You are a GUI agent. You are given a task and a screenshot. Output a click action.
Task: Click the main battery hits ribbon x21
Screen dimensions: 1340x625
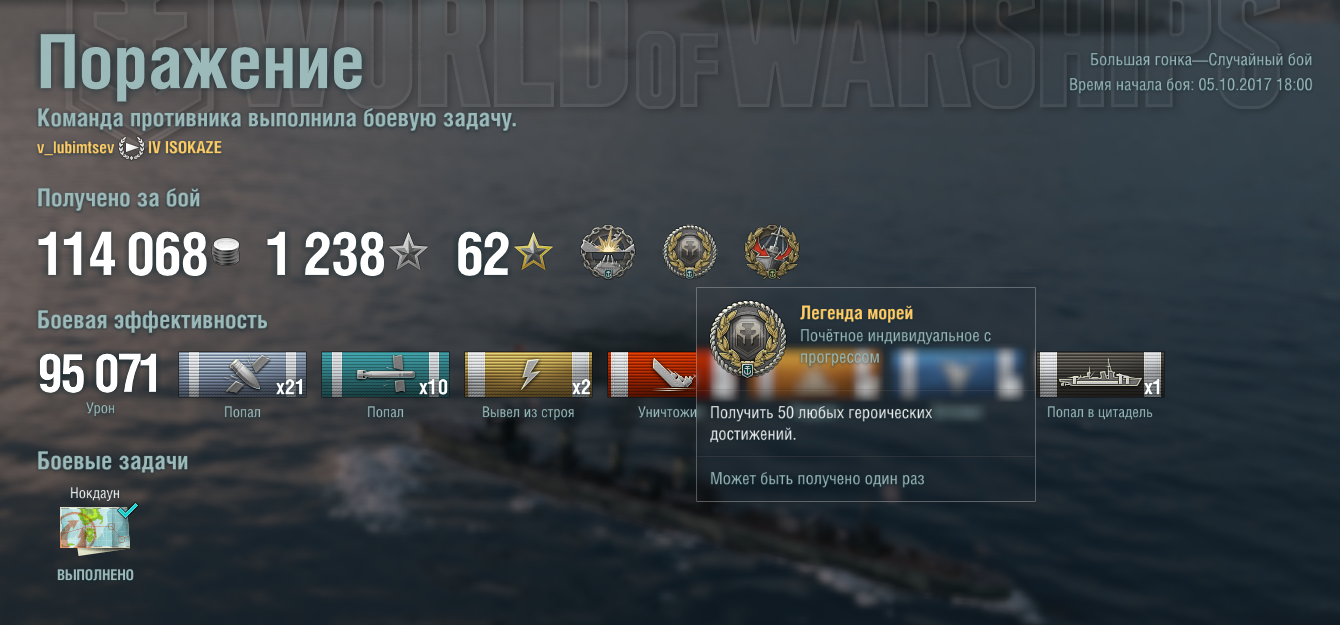243,375
